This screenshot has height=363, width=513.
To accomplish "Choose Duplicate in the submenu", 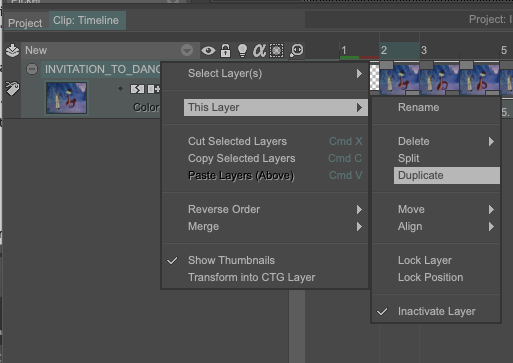I will 447,175.
